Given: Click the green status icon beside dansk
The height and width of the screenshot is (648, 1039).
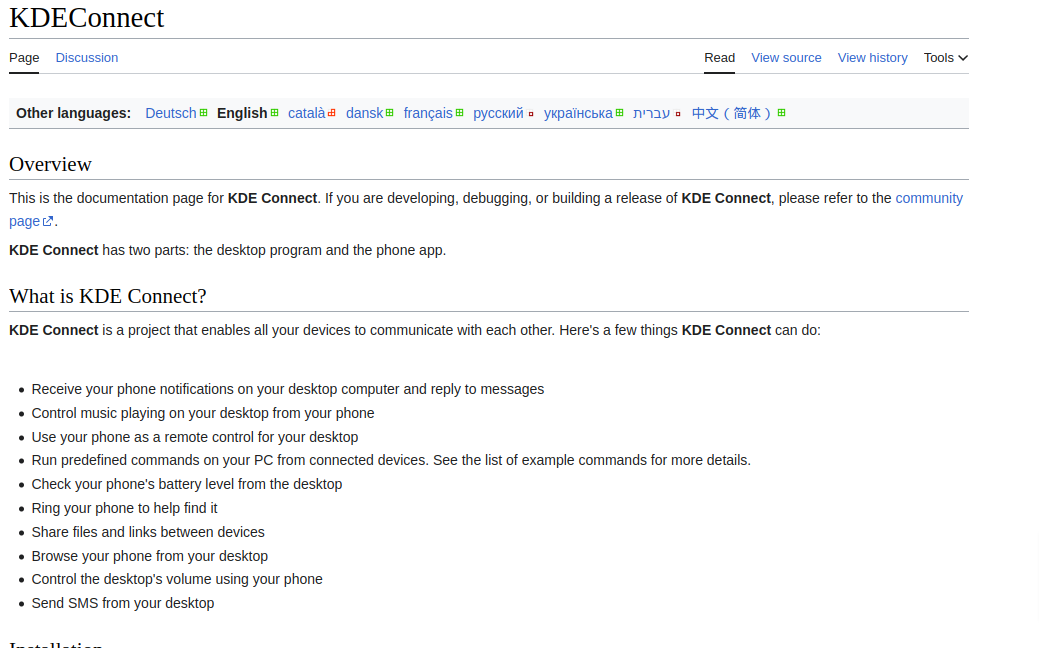Looking at the screenshot, I should click(390, 113).
